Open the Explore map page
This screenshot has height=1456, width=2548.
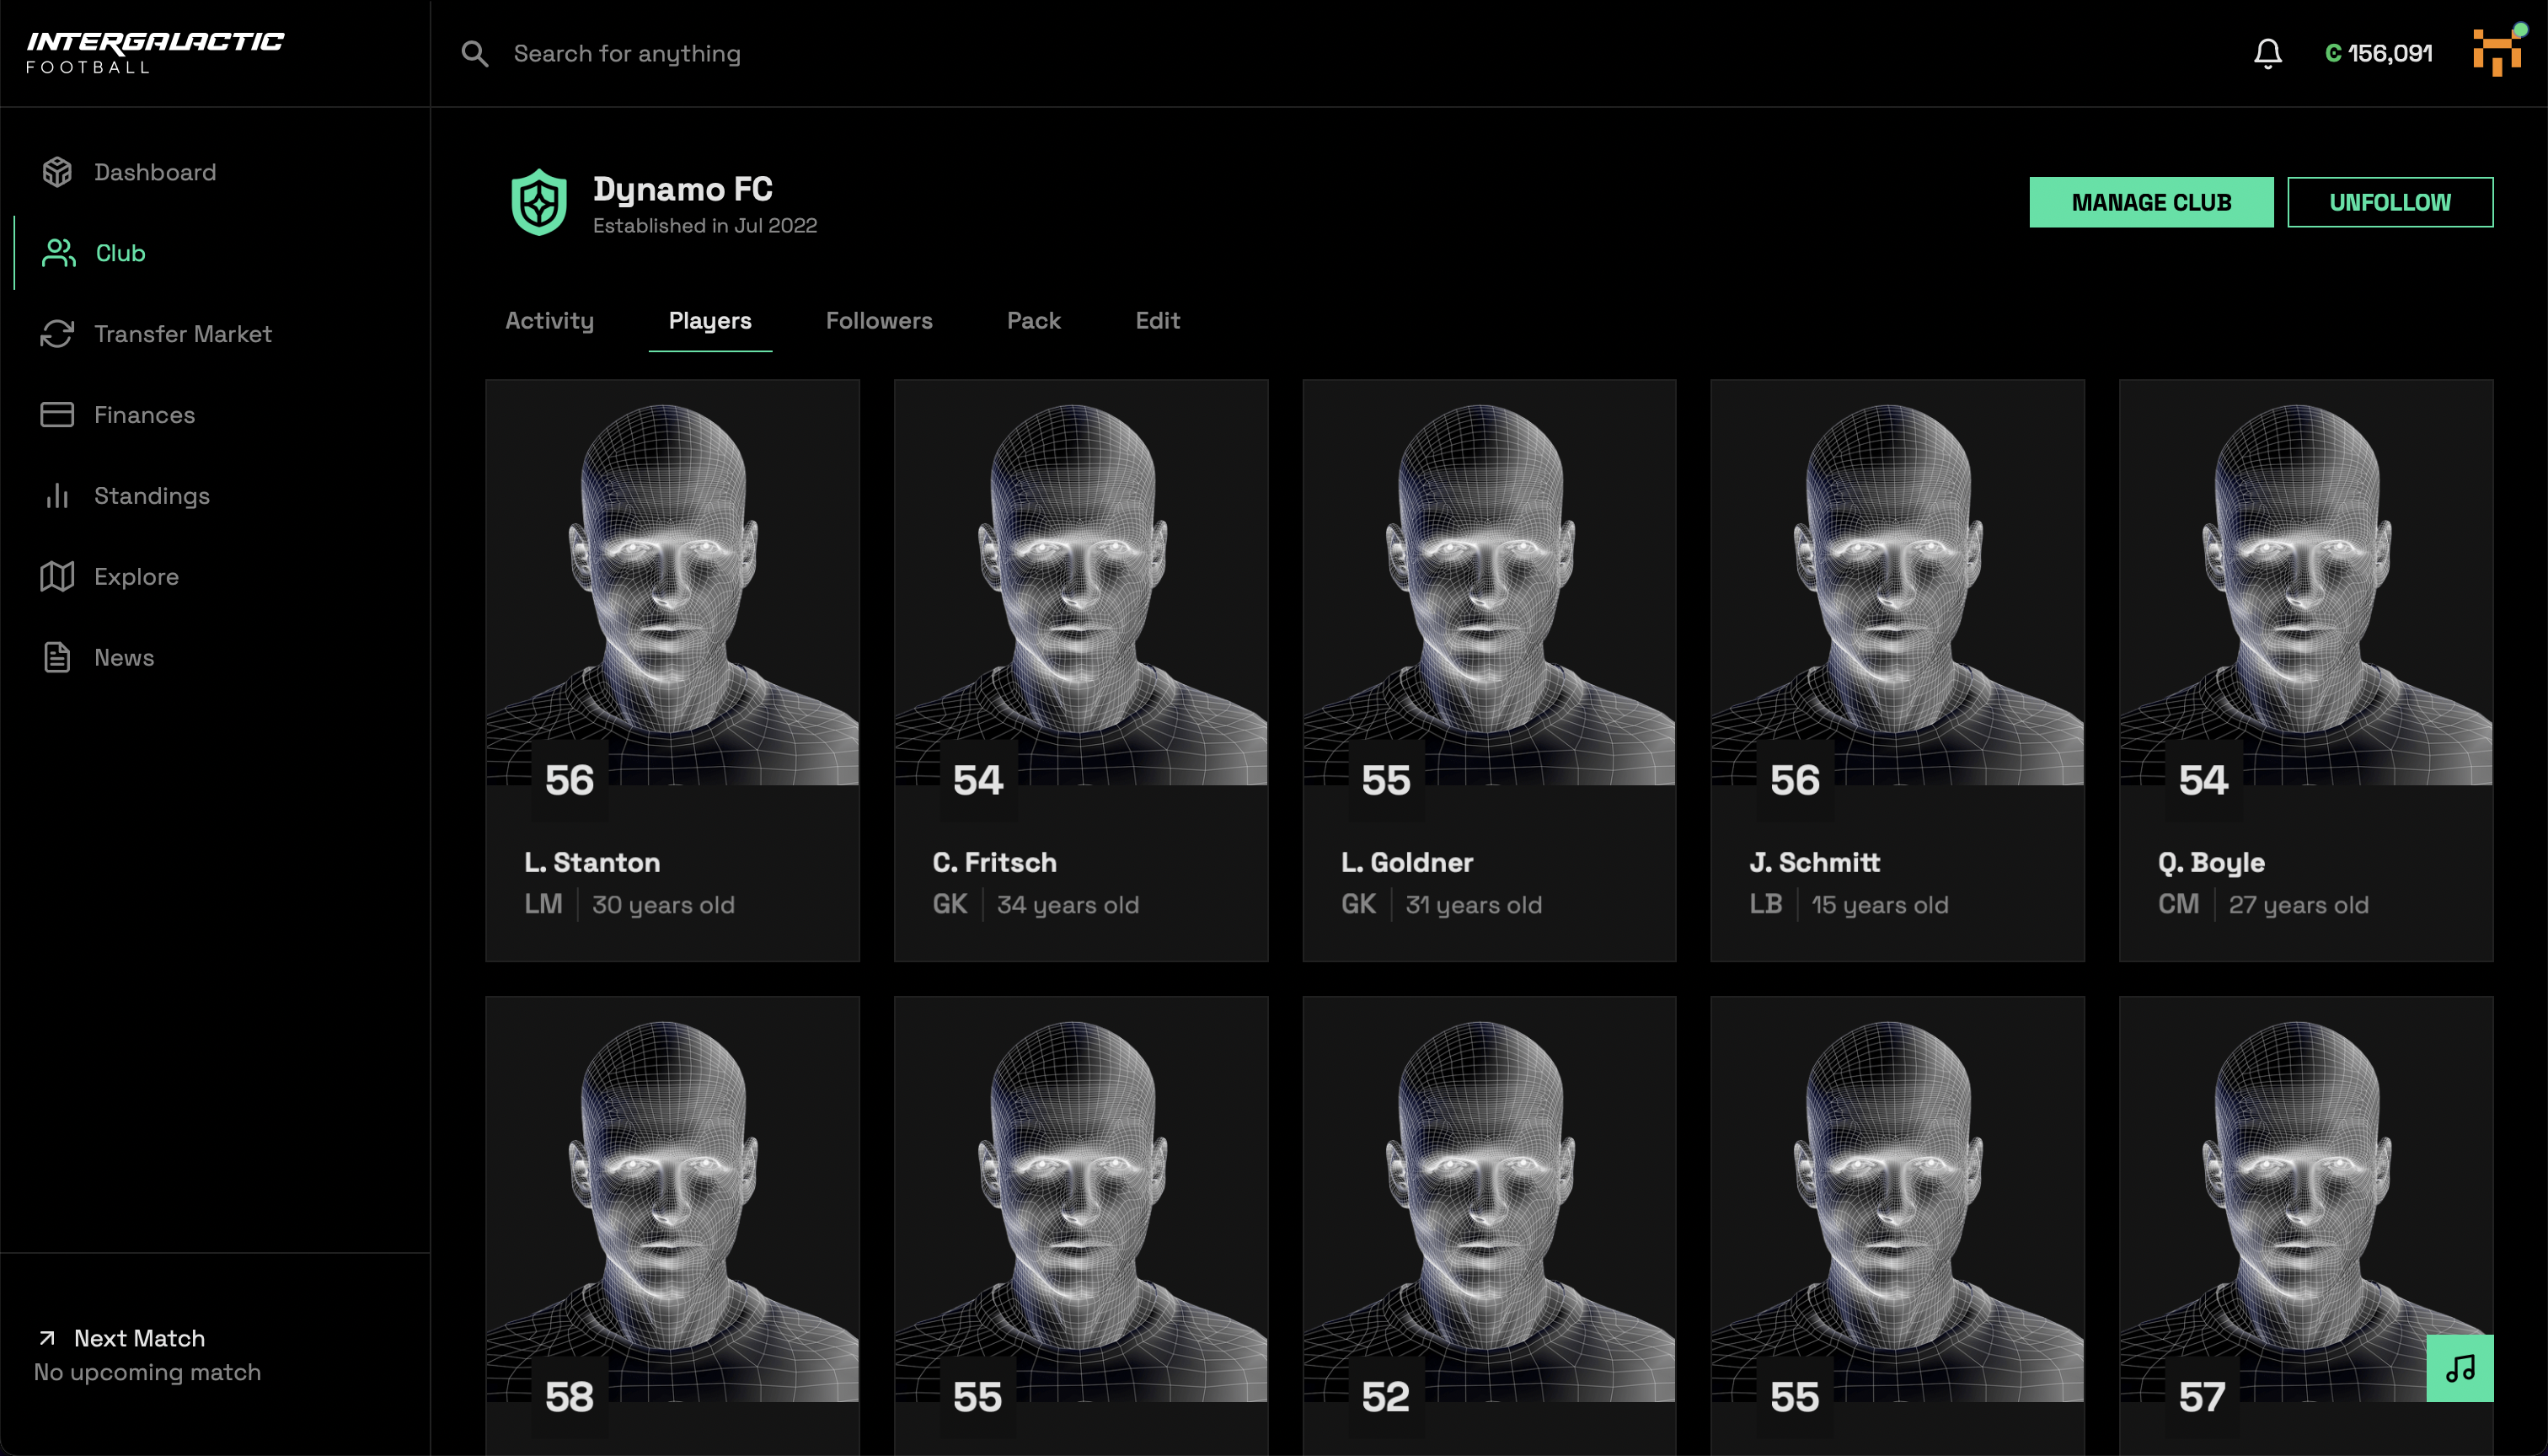point(136,577)
